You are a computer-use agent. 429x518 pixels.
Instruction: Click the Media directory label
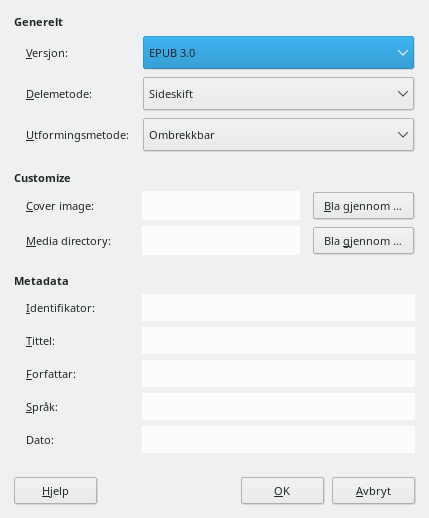(x=68, y=241)
